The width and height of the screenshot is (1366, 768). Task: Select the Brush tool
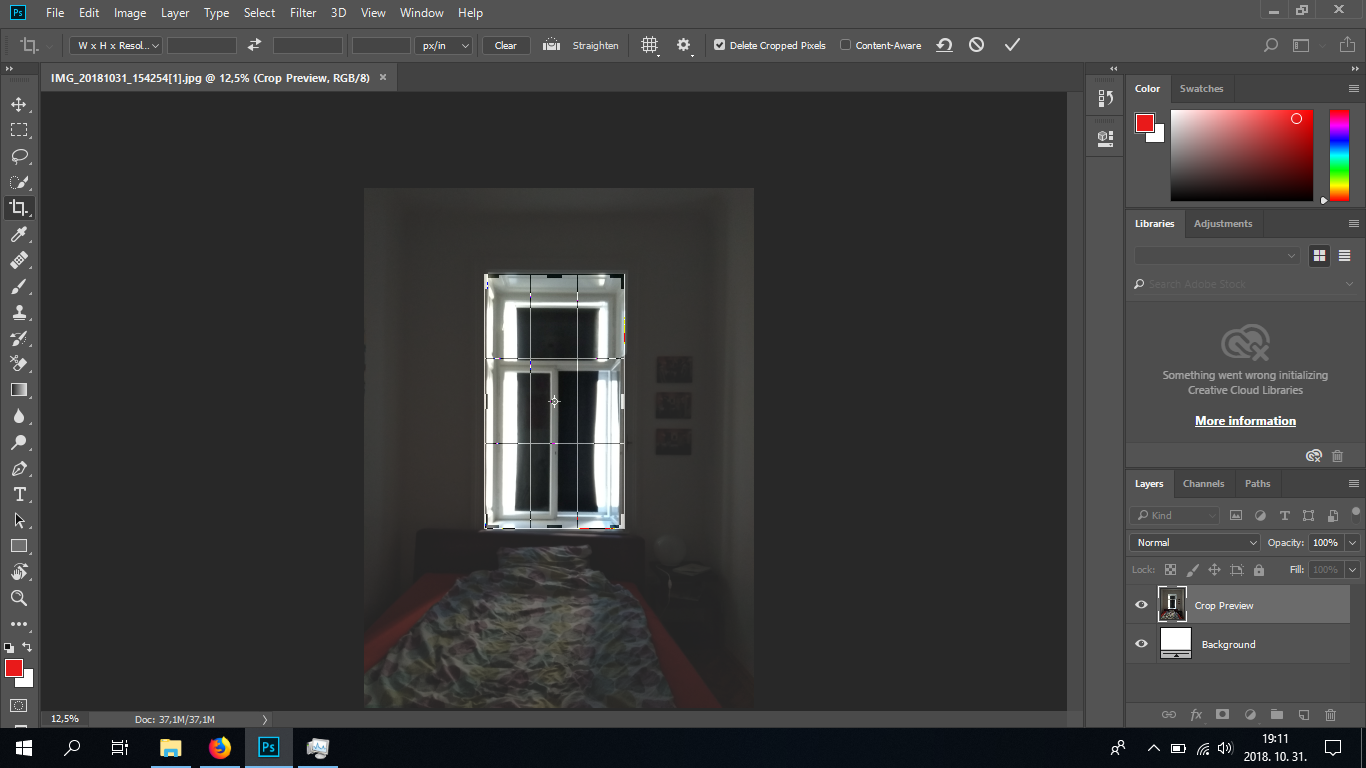[18, 286]
